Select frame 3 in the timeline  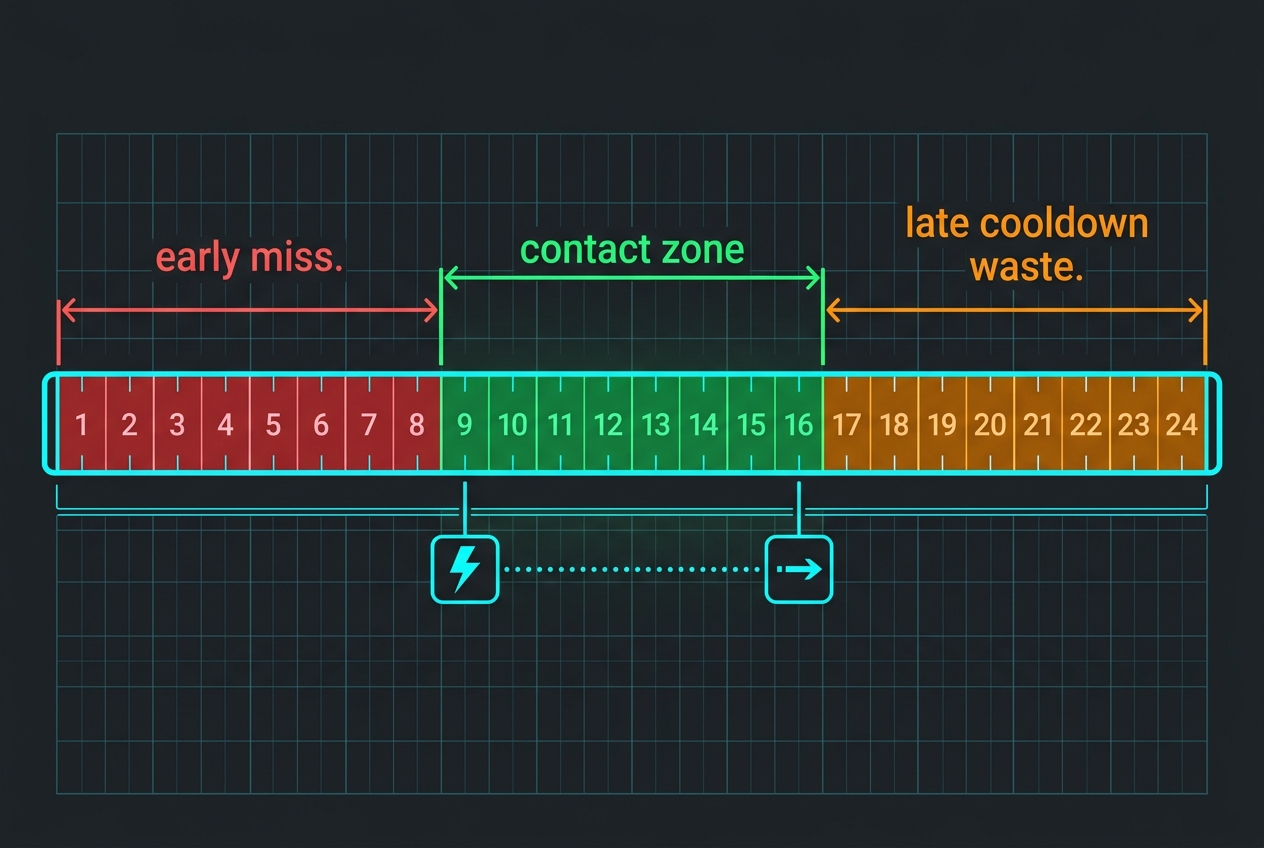click(x=177, y=424)
